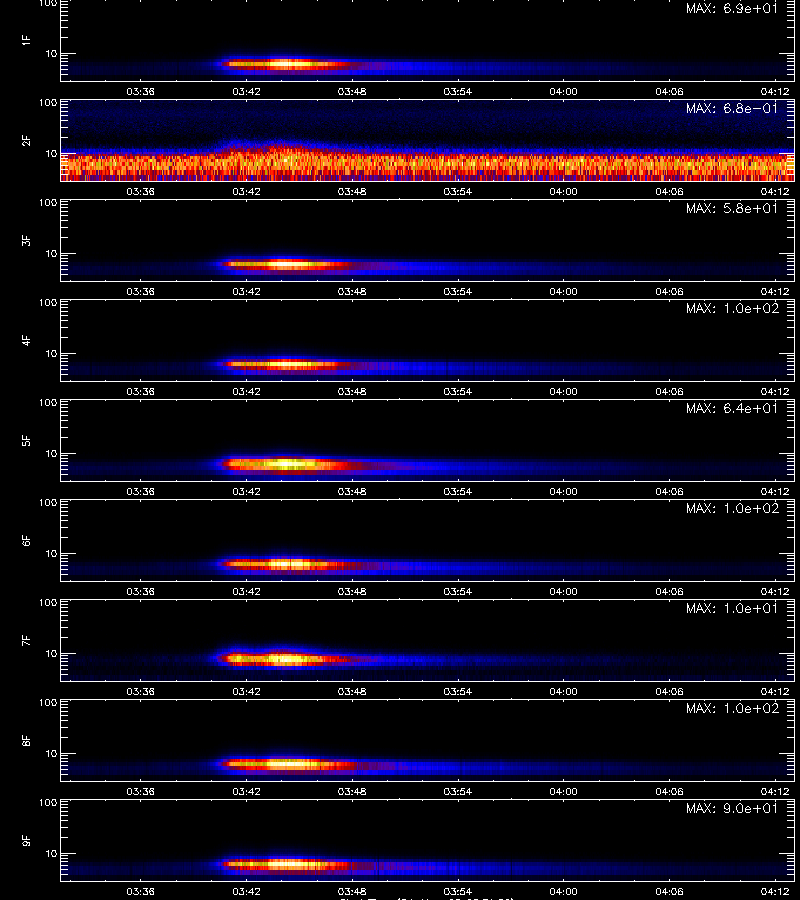Screen dimensions: 800x900
Task: Click the 04:06 tick label under panel 2F
Action: [669, 192]
